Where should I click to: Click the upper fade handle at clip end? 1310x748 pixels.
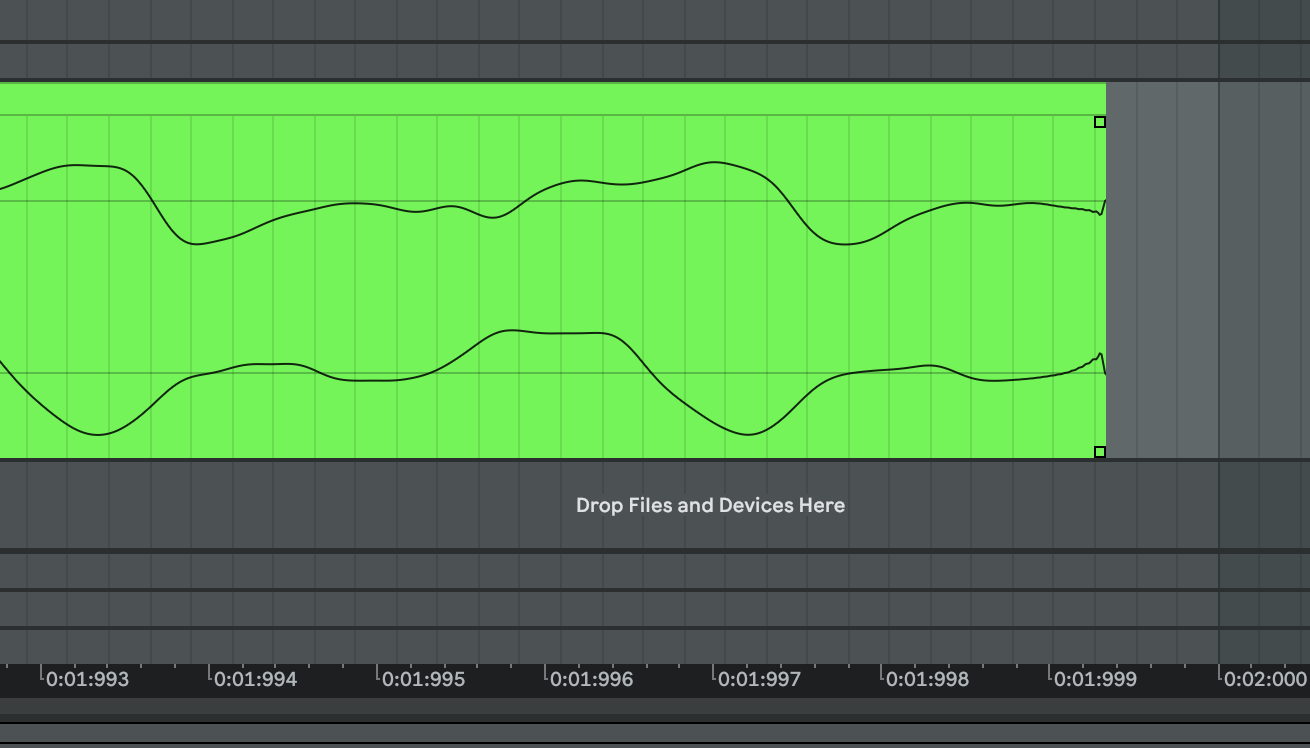(1100, 122)
